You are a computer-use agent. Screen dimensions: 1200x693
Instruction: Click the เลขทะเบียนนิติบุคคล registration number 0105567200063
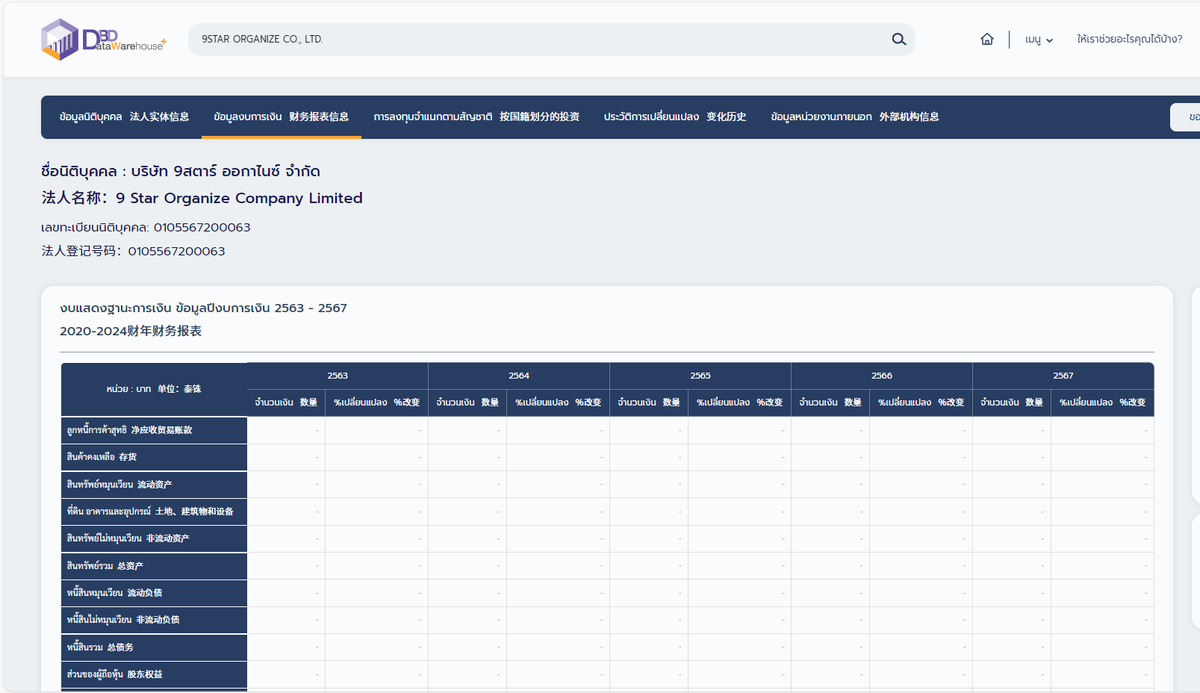pyautogui.click(x=146, y=227)
